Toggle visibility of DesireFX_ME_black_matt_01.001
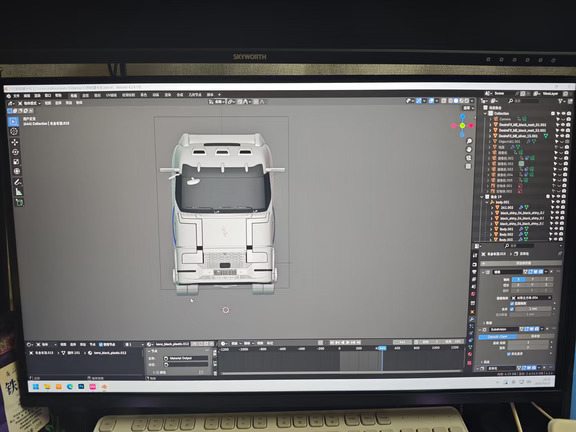The height and width of the screenshot is (432, 576). [x=563, y=125]
